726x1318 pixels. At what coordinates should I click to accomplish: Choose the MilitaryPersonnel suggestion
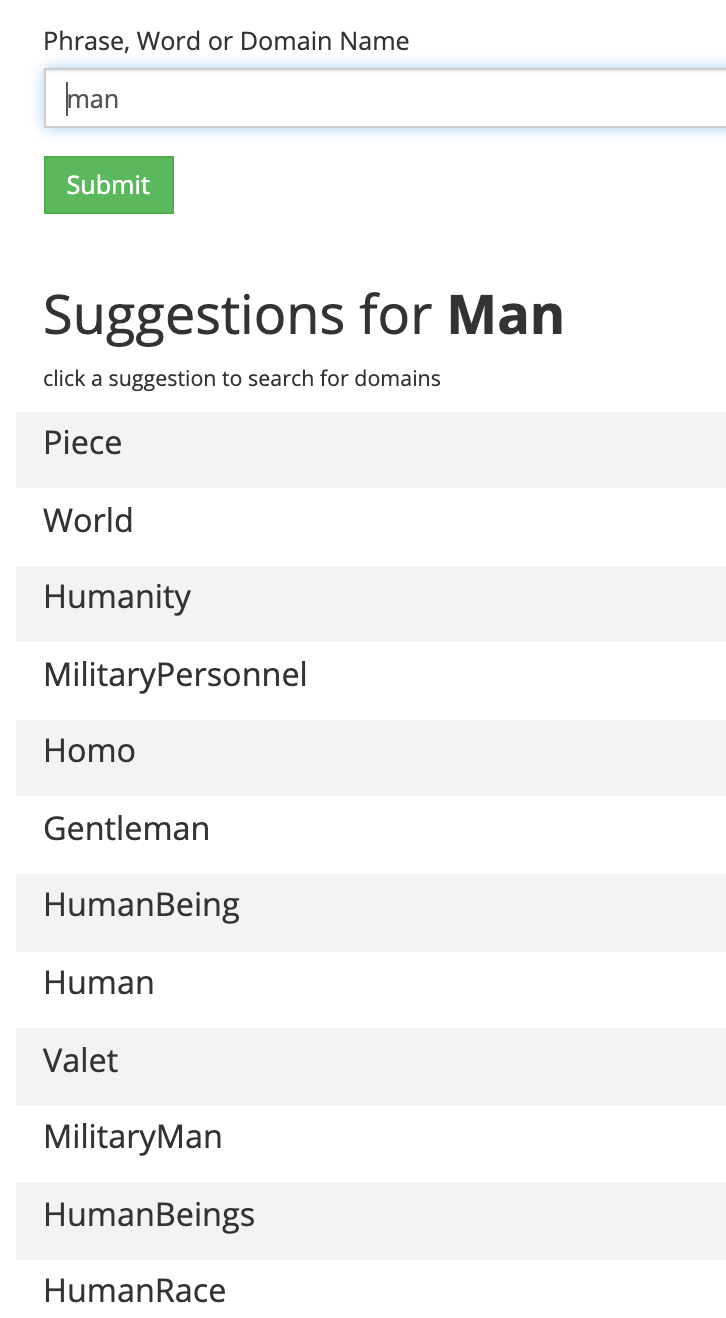coord(175,675)
